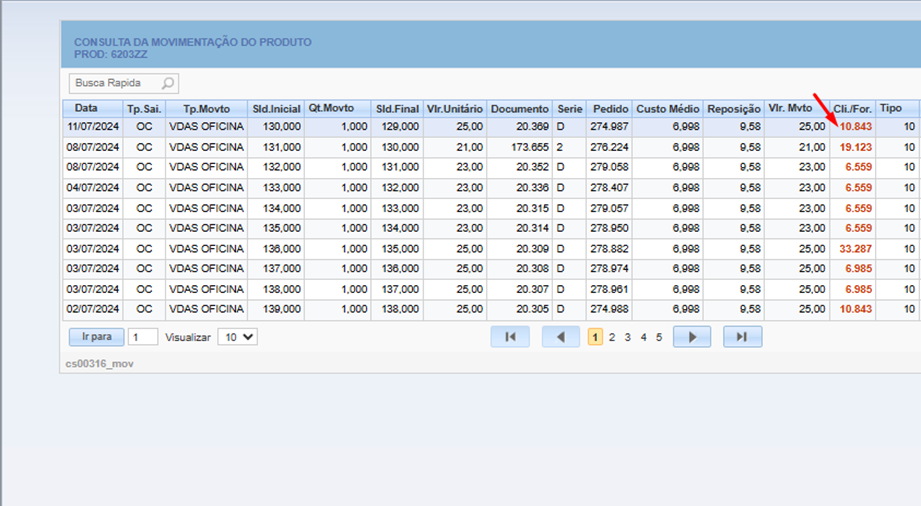Sort by the Custo Médio column header
Image resolution: width=921 pixels, height=506 pixels.
668,108
